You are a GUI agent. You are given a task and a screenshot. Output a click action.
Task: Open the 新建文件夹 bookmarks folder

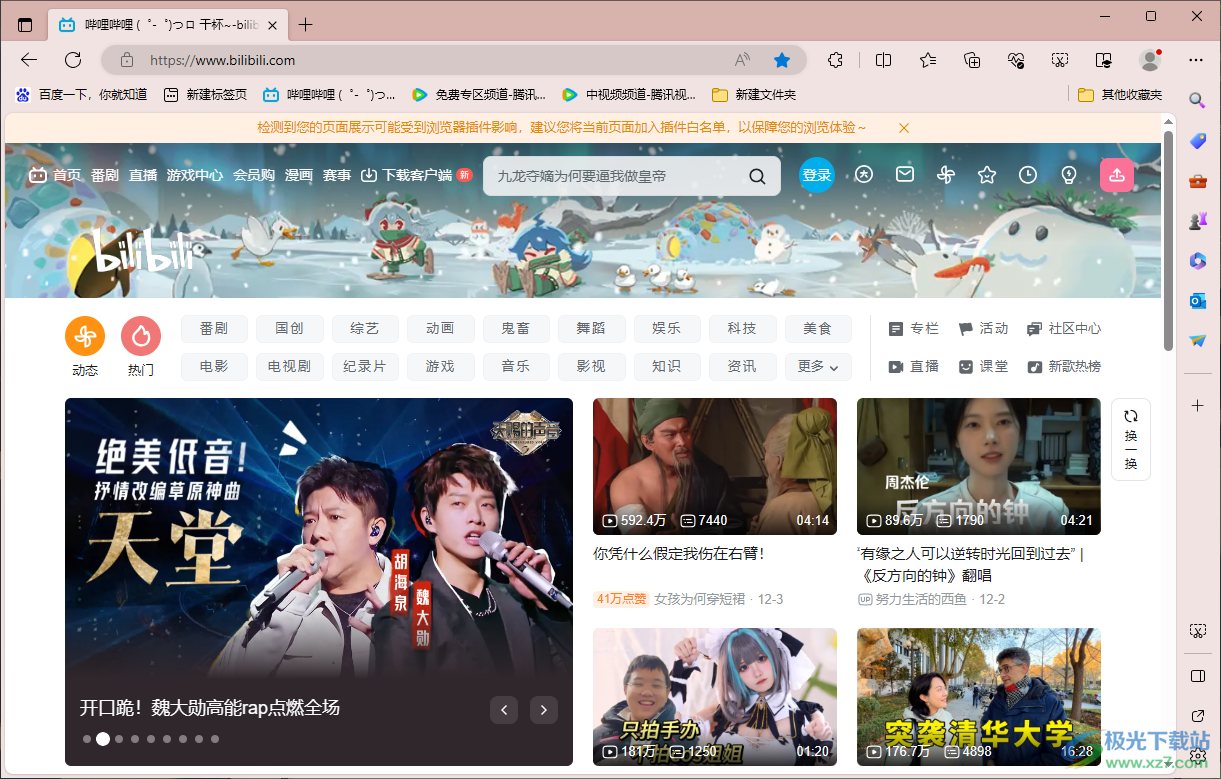tap(754, 95)
